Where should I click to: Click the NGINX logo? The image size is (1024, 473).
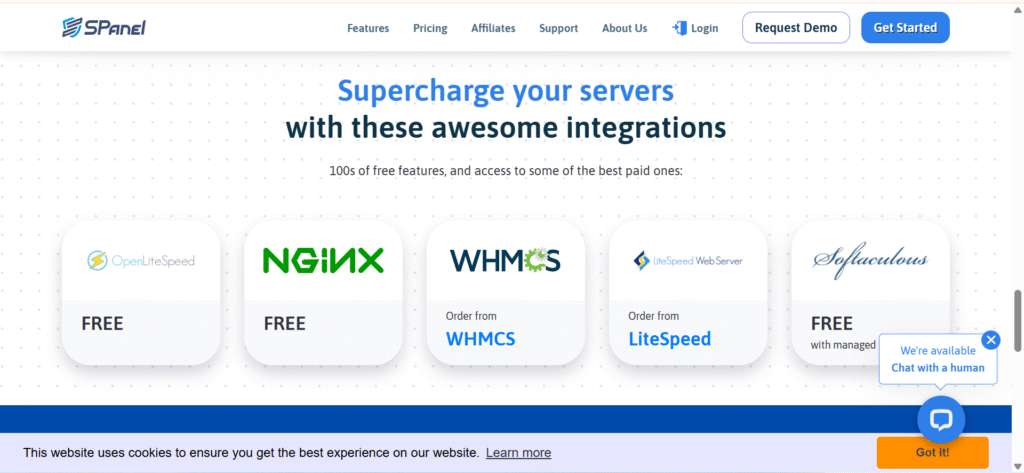pos(323,261)
